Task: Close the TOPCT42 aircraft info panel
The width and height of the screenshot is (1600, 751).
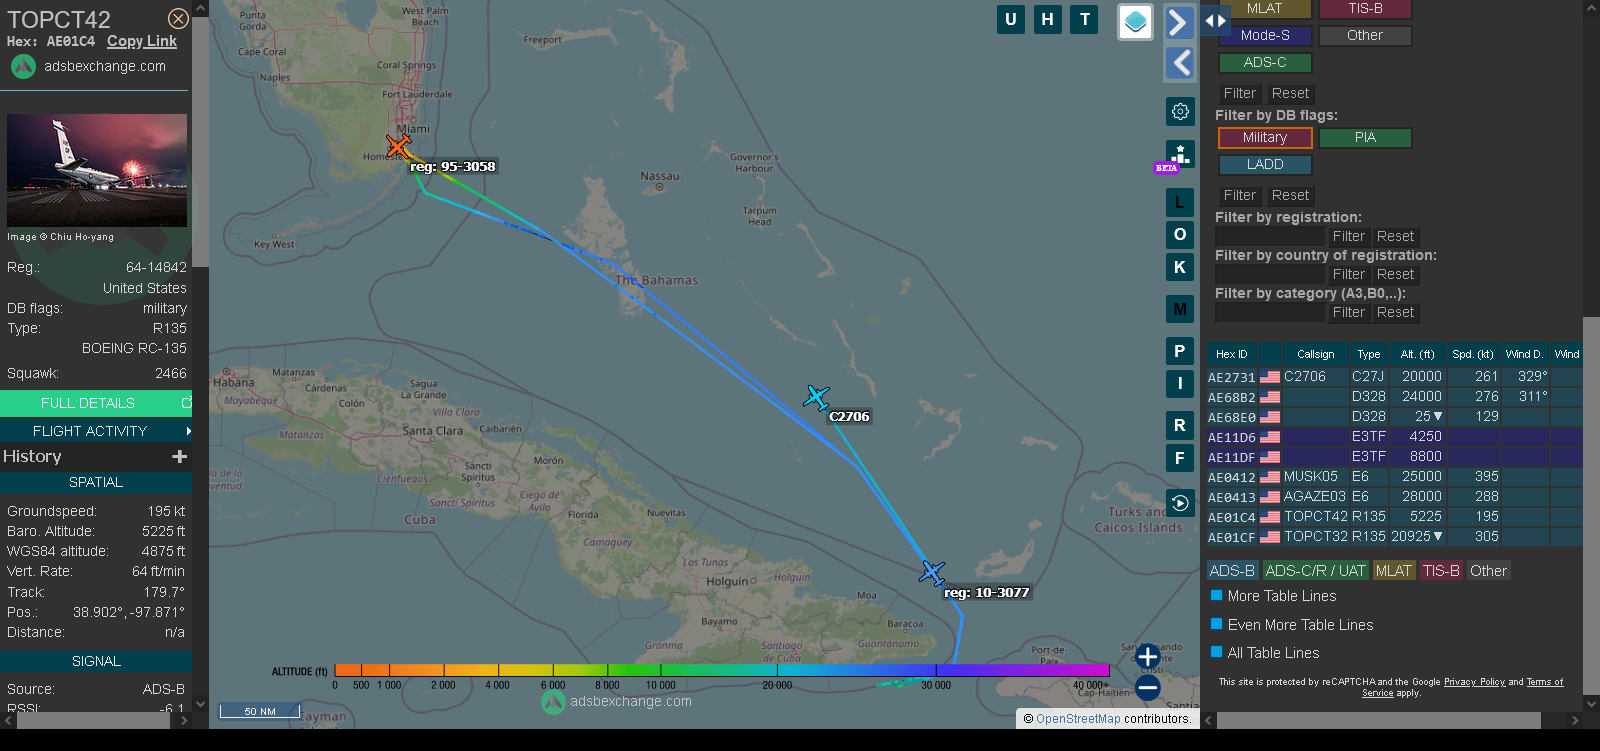Action: click(178, 18)
